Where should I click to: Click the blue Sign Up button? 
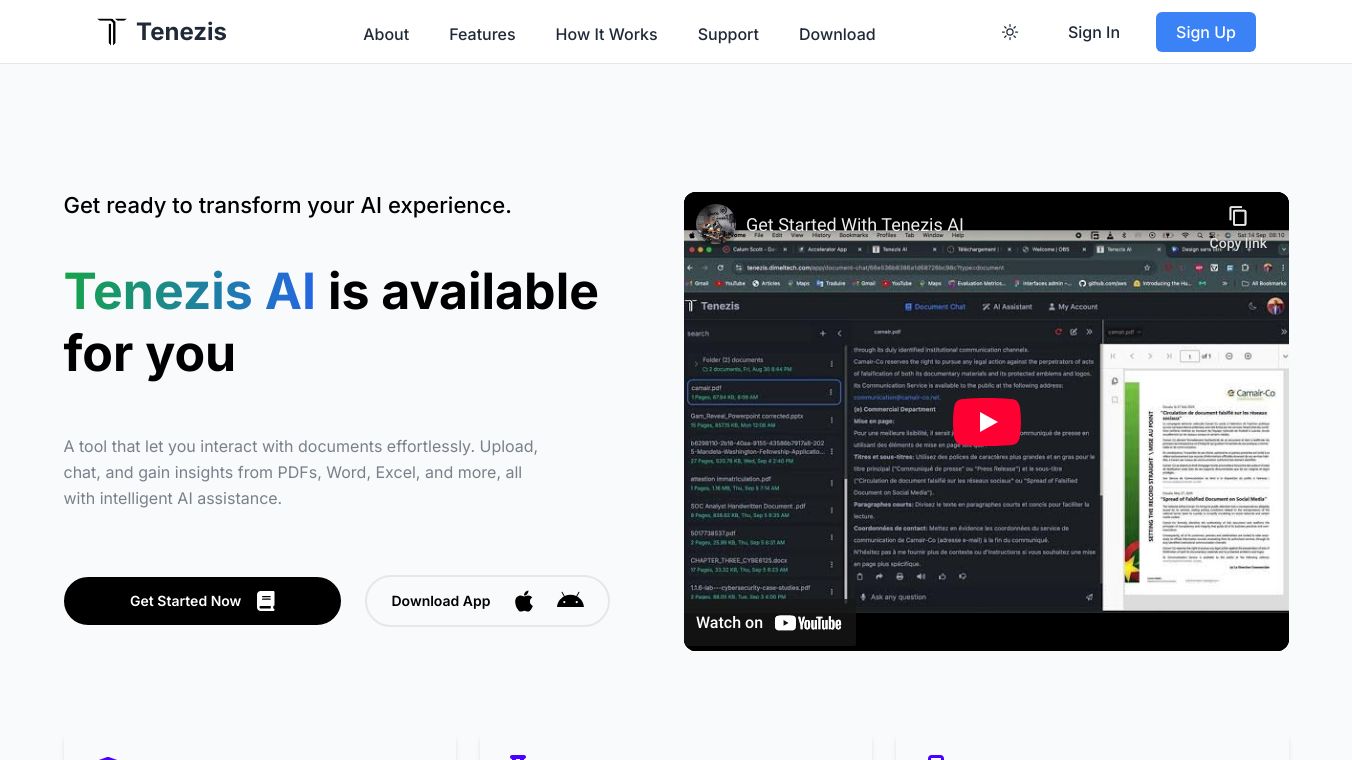coord(1206,32)
